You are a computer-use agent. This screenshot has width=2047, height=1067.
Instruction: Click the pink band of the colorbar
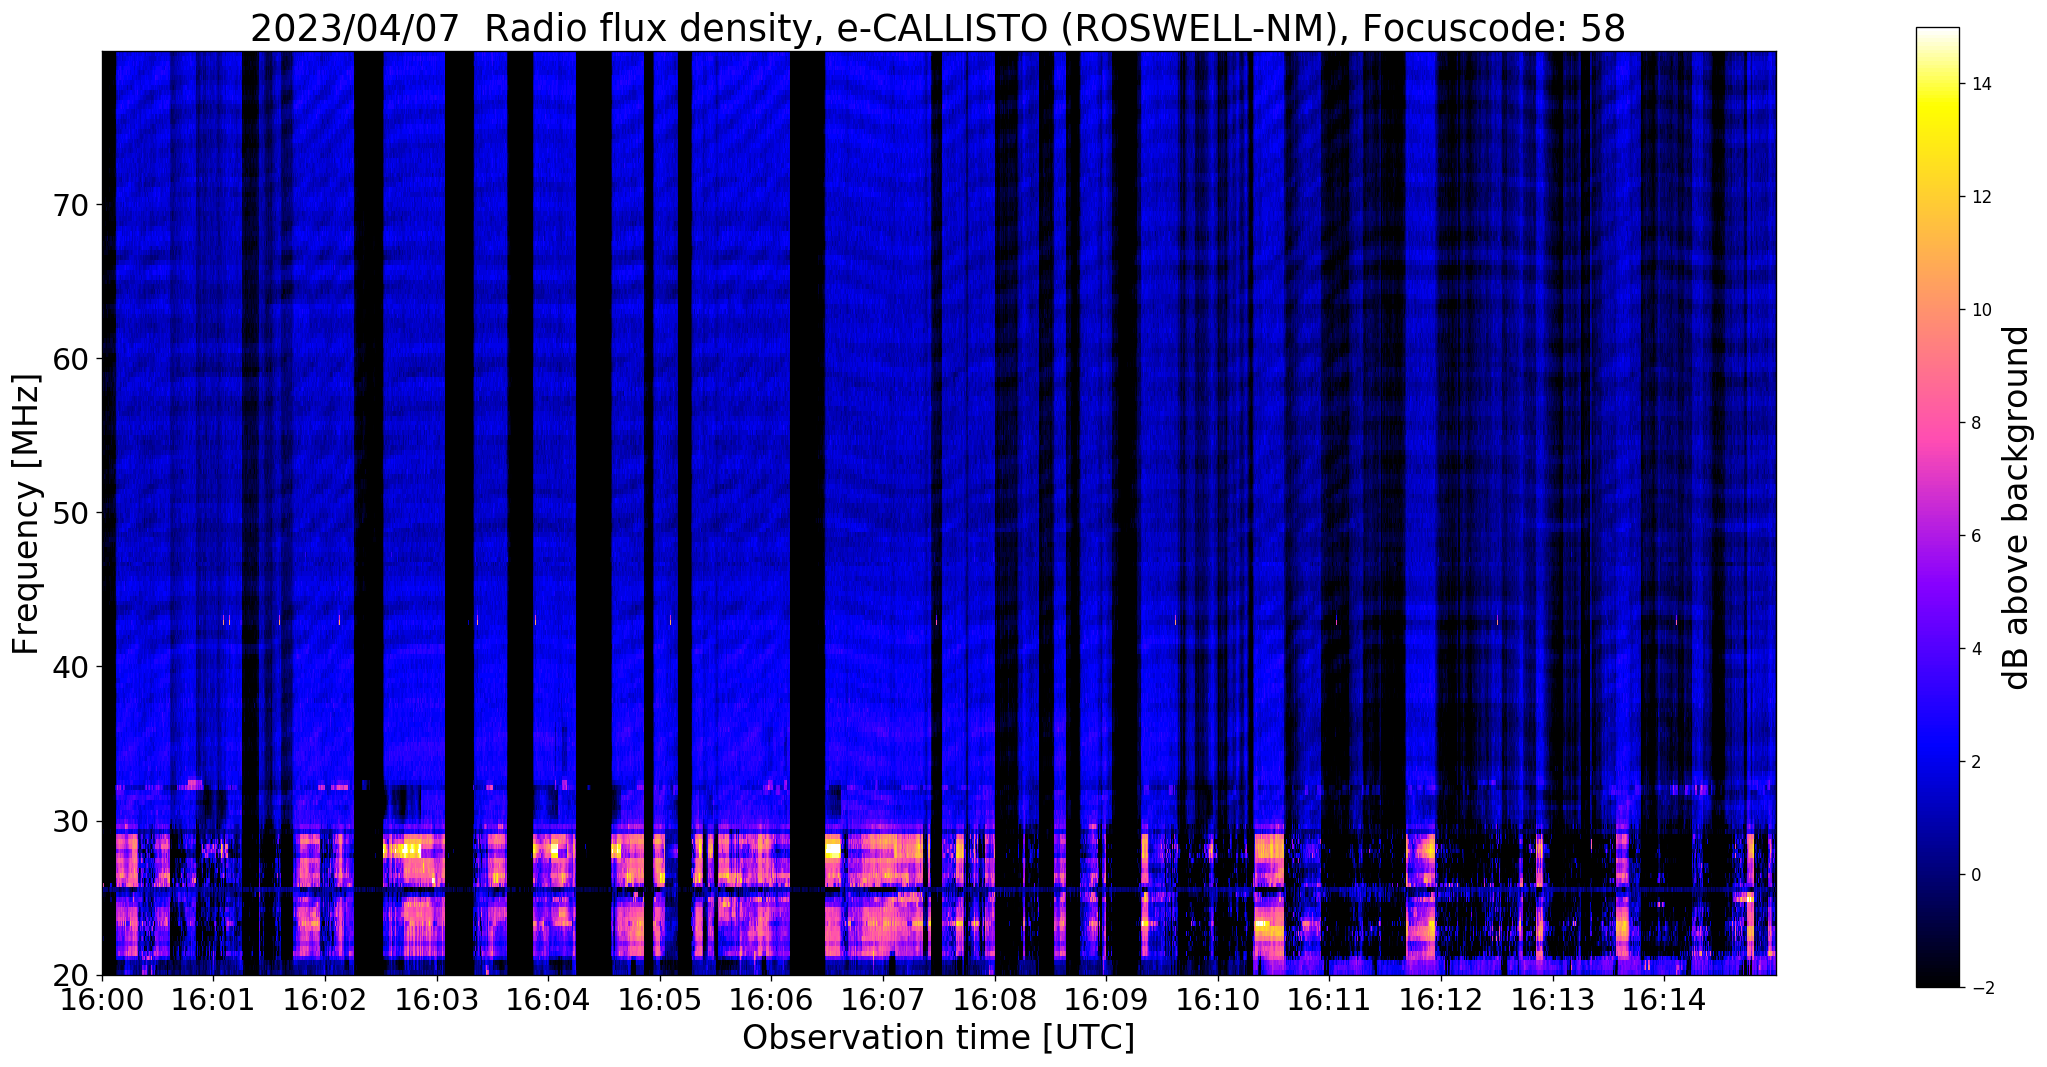1938,430
